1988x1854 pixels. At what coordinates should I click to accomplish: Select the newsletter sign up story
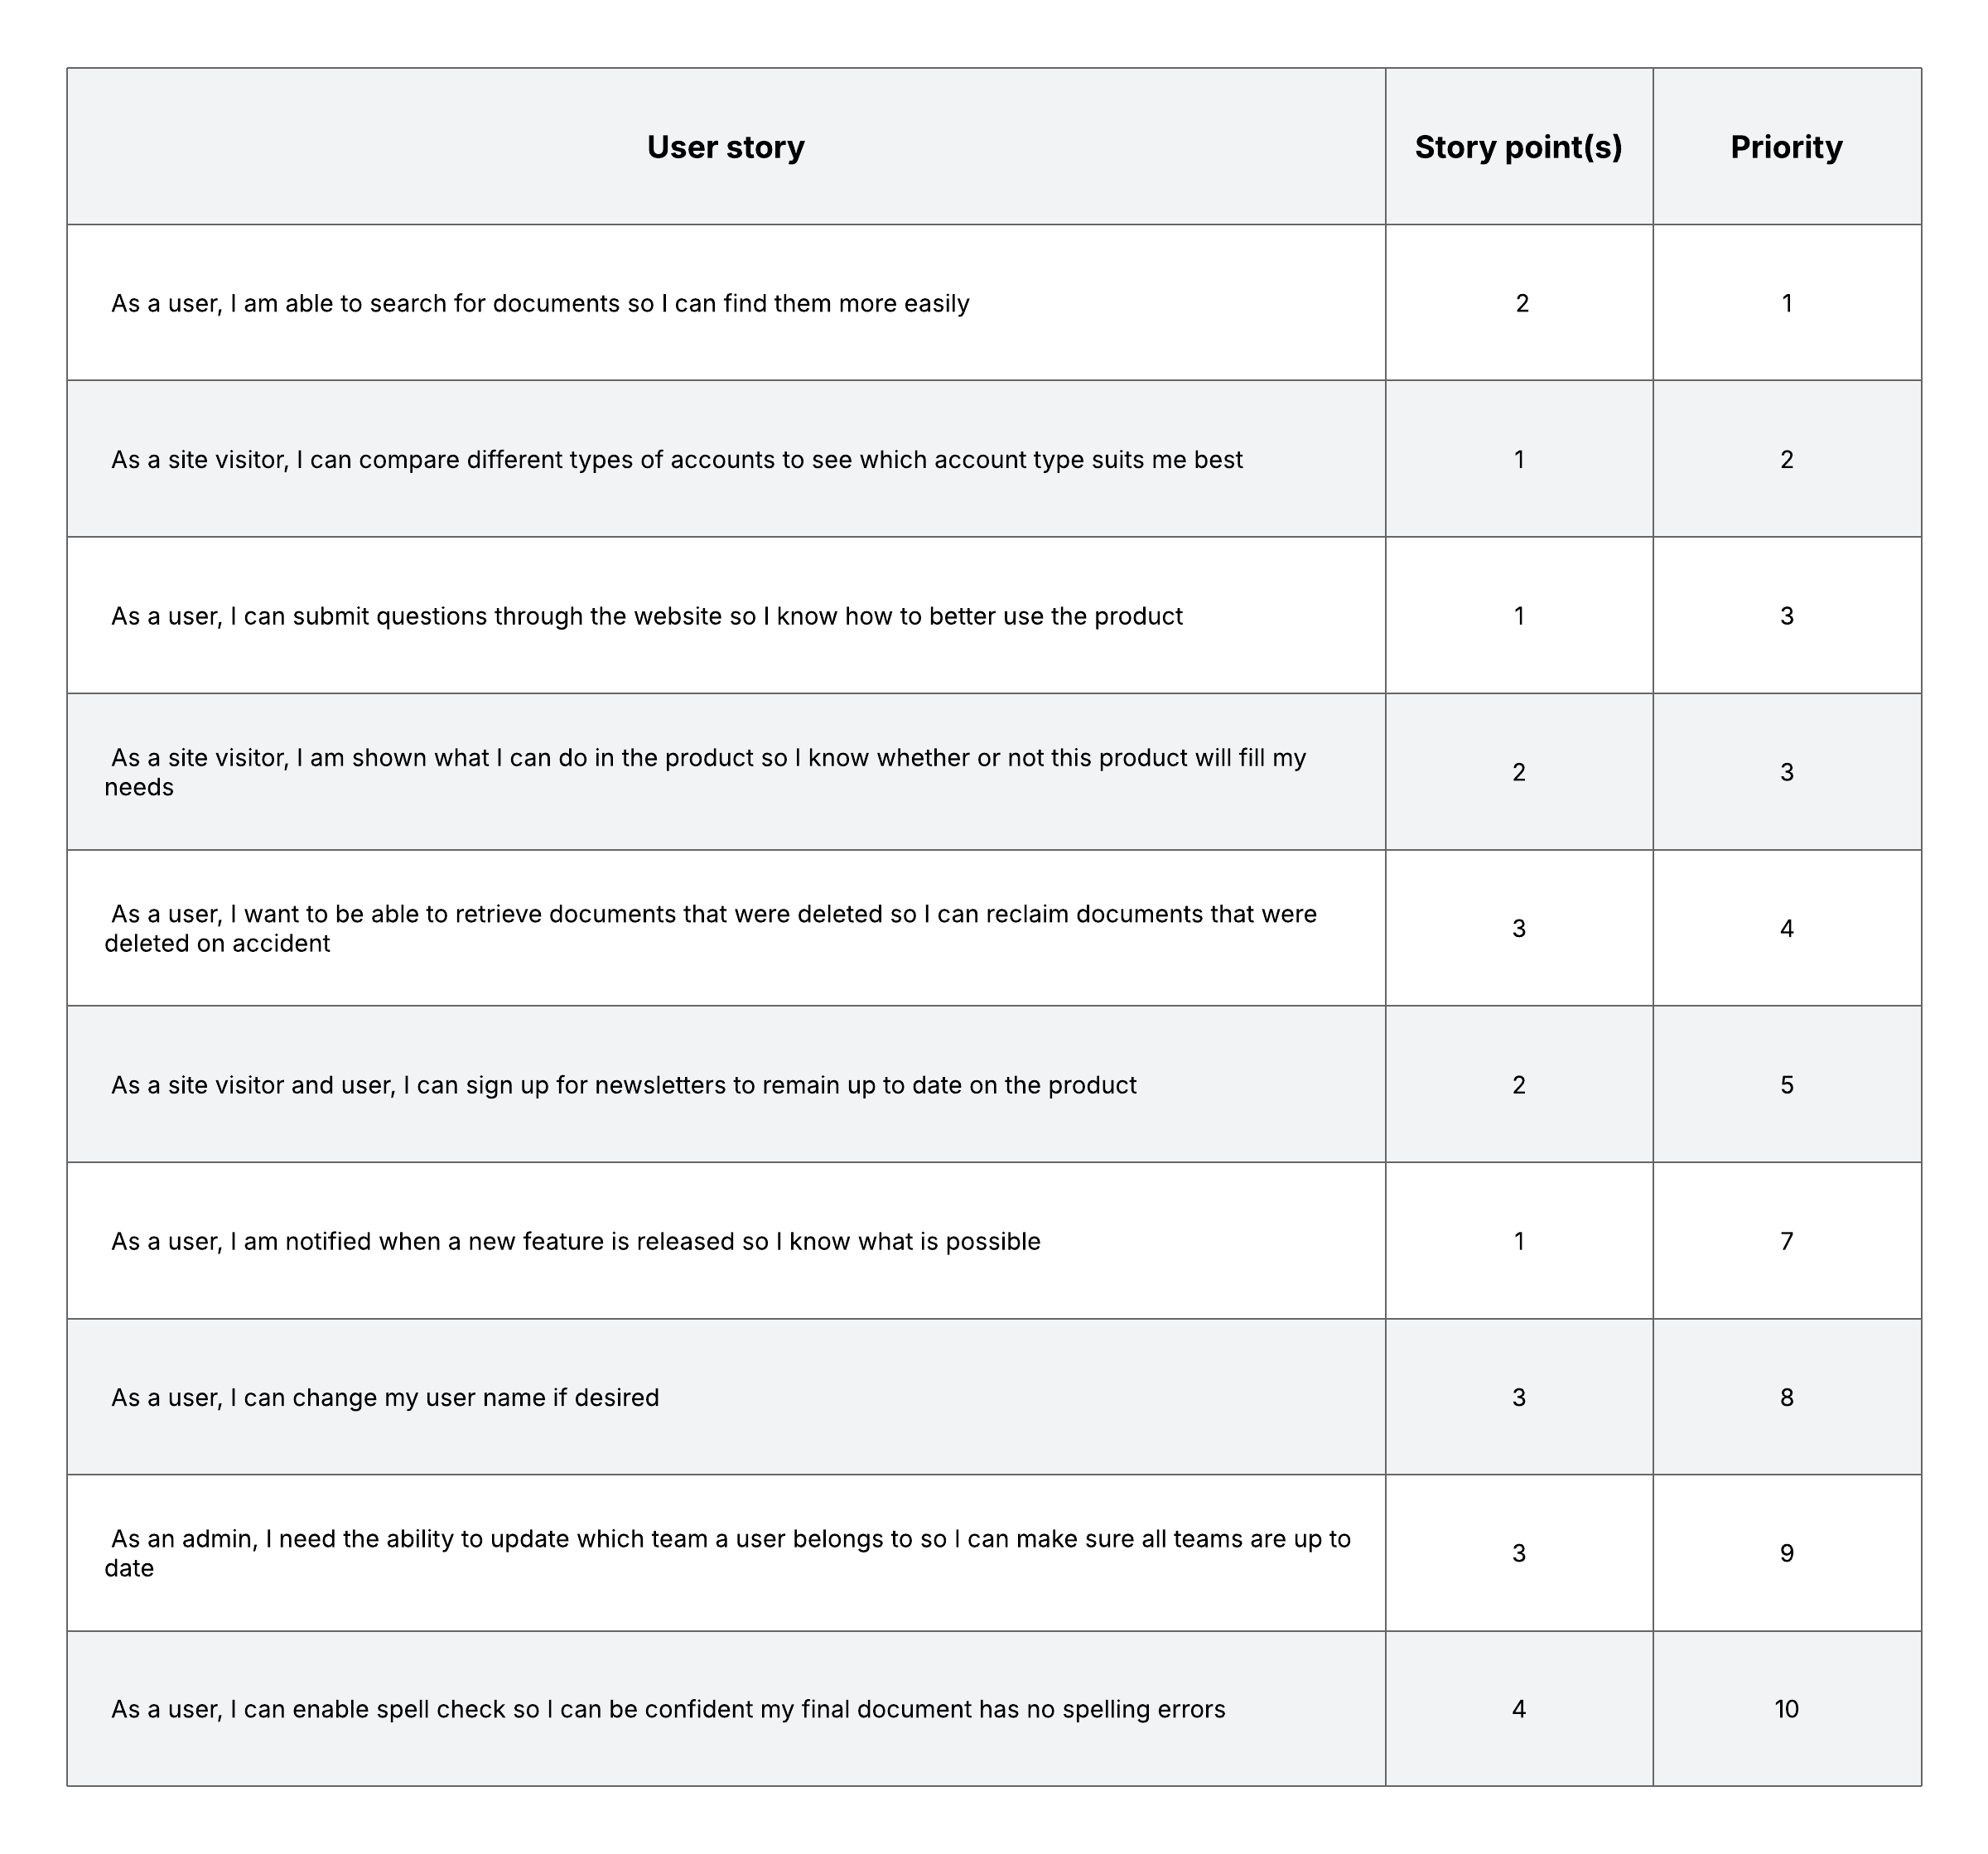click(x=623, y=1085)
